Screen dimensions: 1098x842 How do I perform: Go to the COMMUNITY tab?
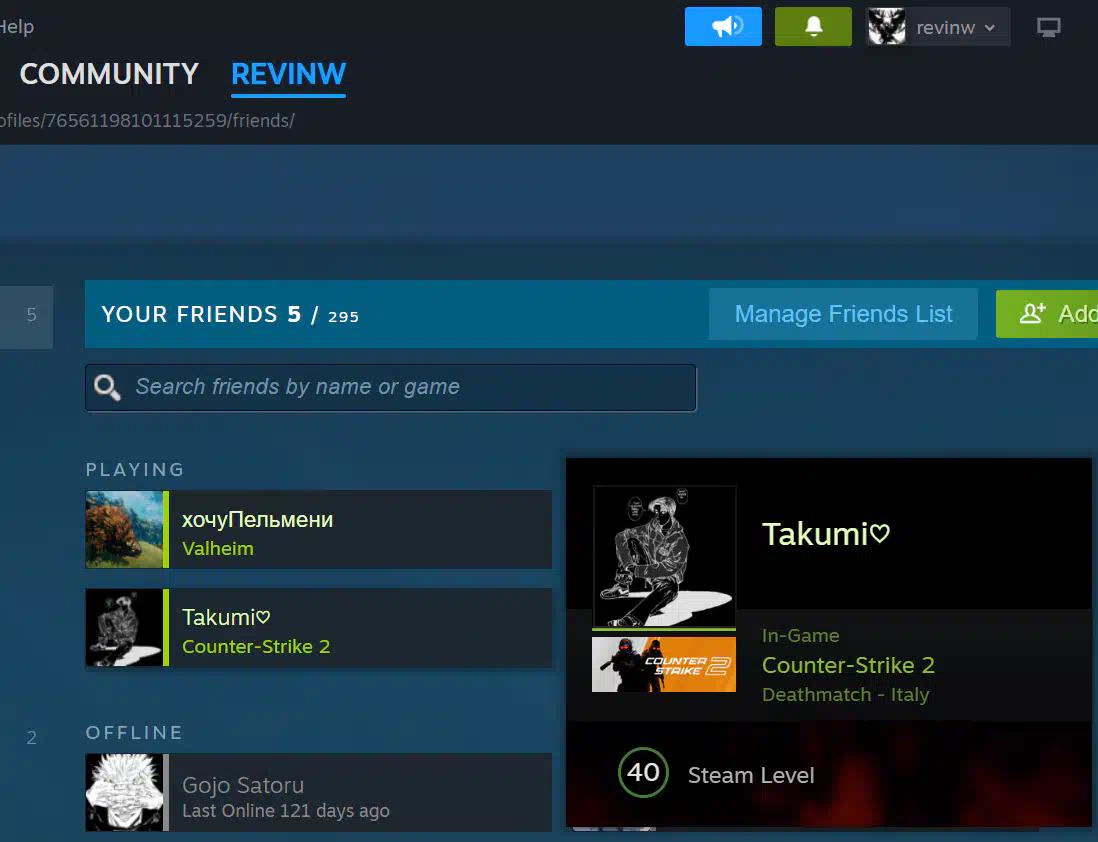(109, 74)
